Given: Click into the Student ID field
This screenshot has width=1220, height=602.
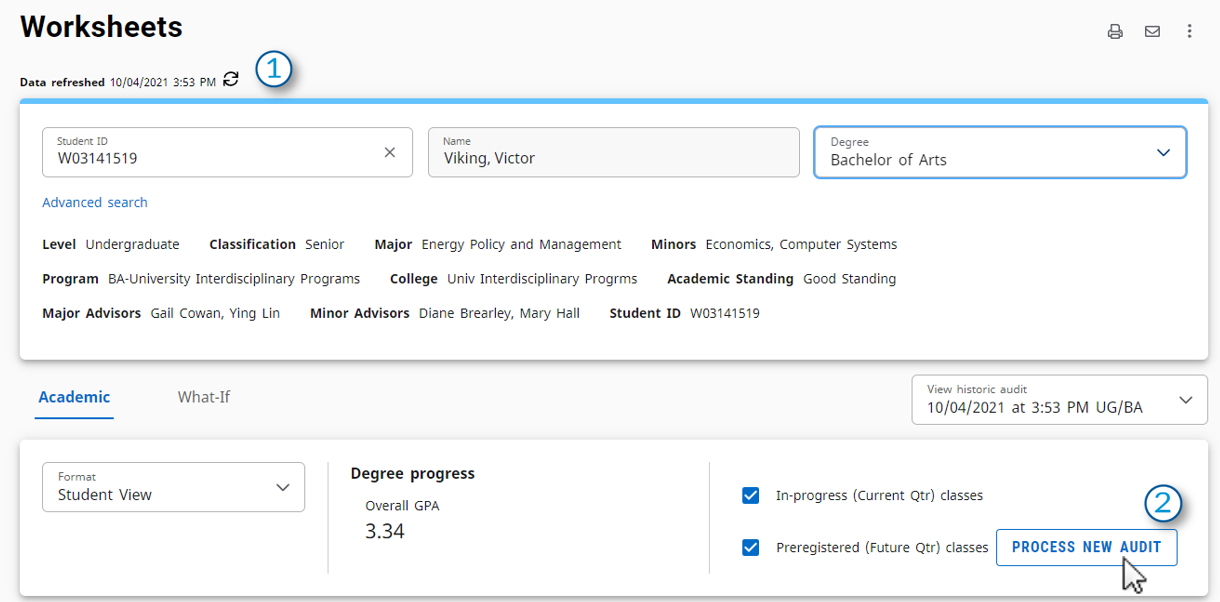Looking at the screenshot, I should (x=227, y=152).
